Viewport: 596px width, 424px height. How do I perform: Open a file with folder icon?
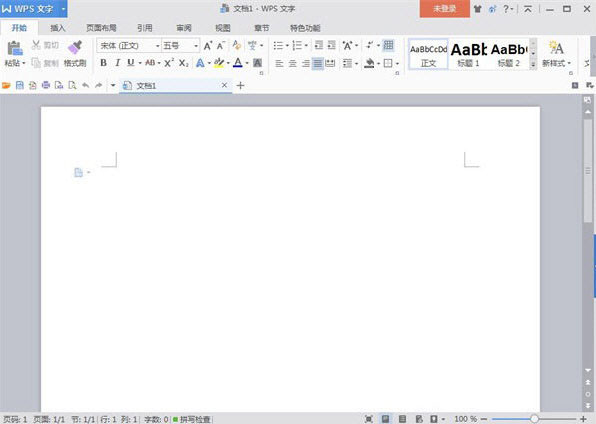6,85
